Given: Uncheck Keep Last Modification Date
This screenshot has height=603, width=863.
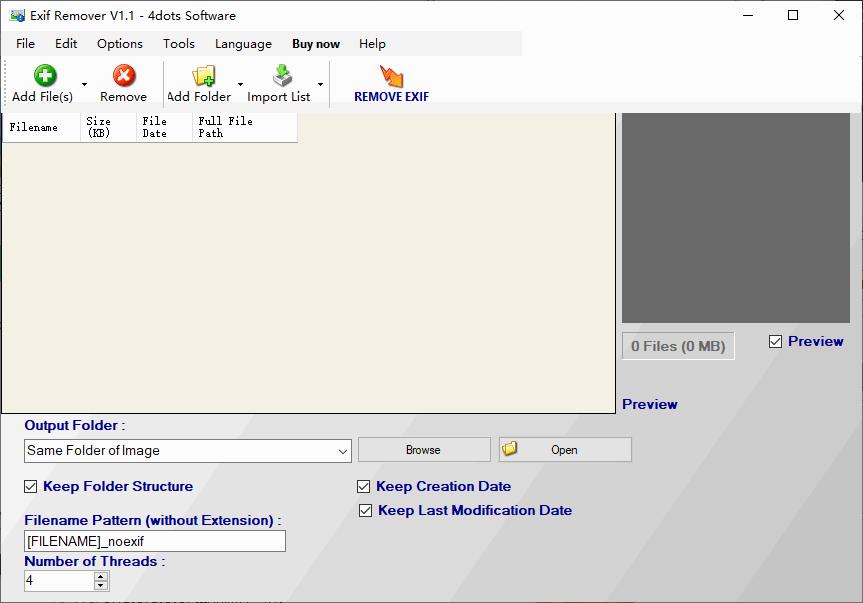Looking at the screenshot, I should click(x=365, y=511).
